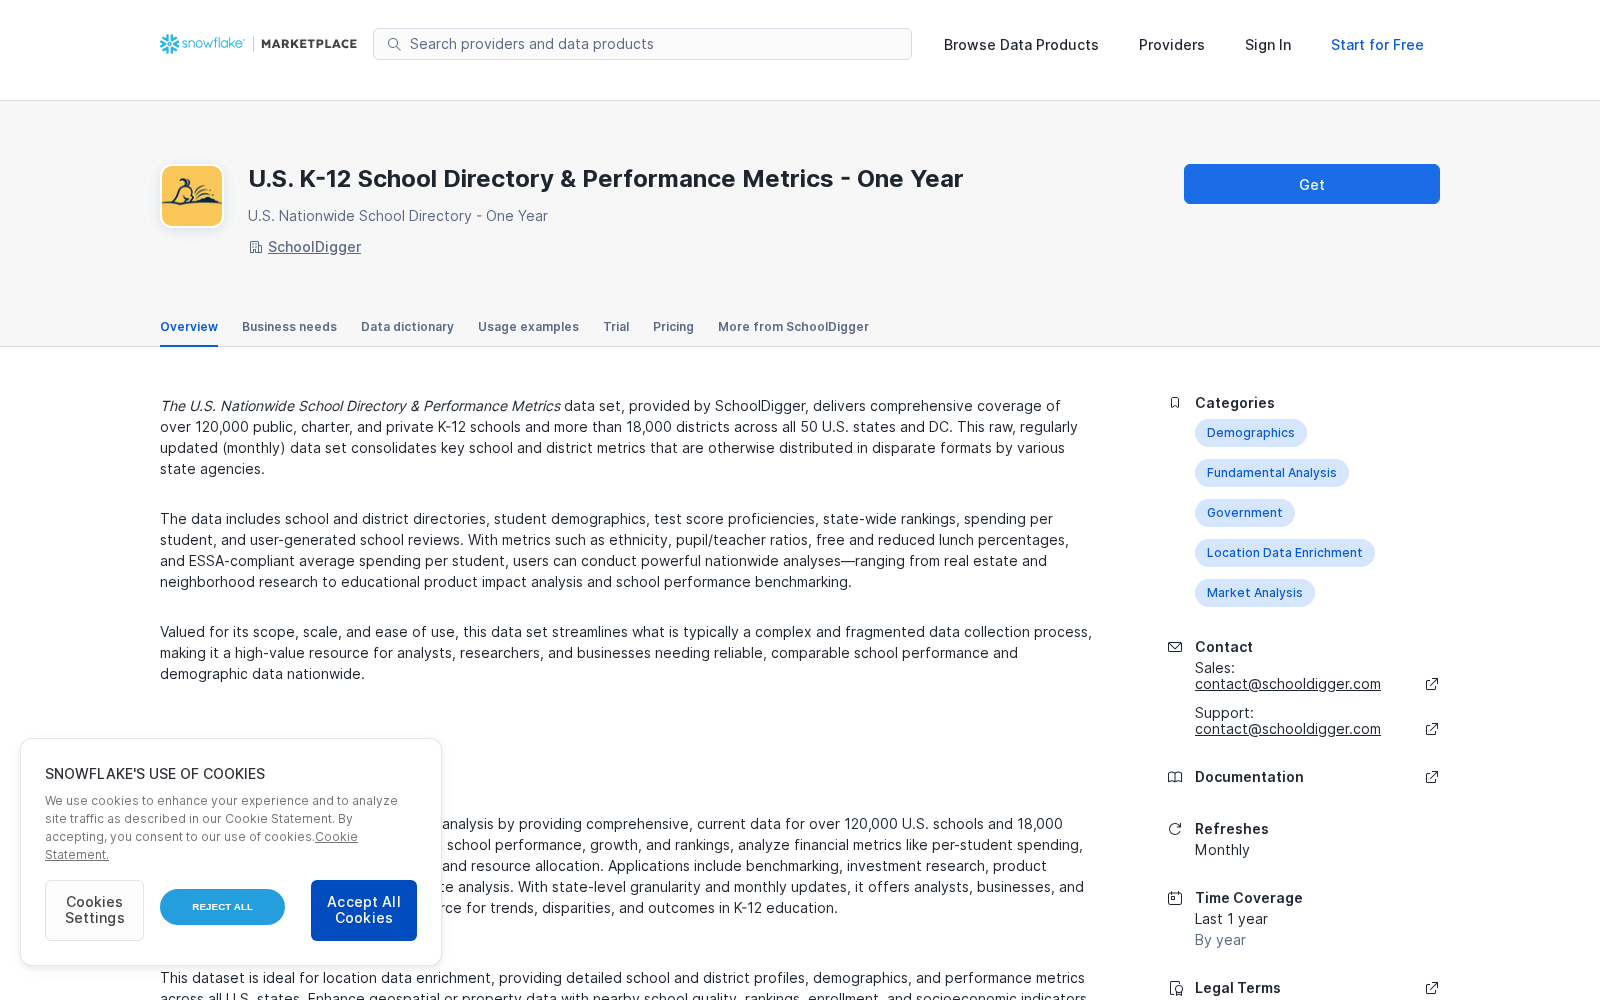Image resolution: width=1600 pixels, height=1000 pixels.
Task: Click the Snowflake logo icon
Action: pyautogui.click(x=170, y=44)
